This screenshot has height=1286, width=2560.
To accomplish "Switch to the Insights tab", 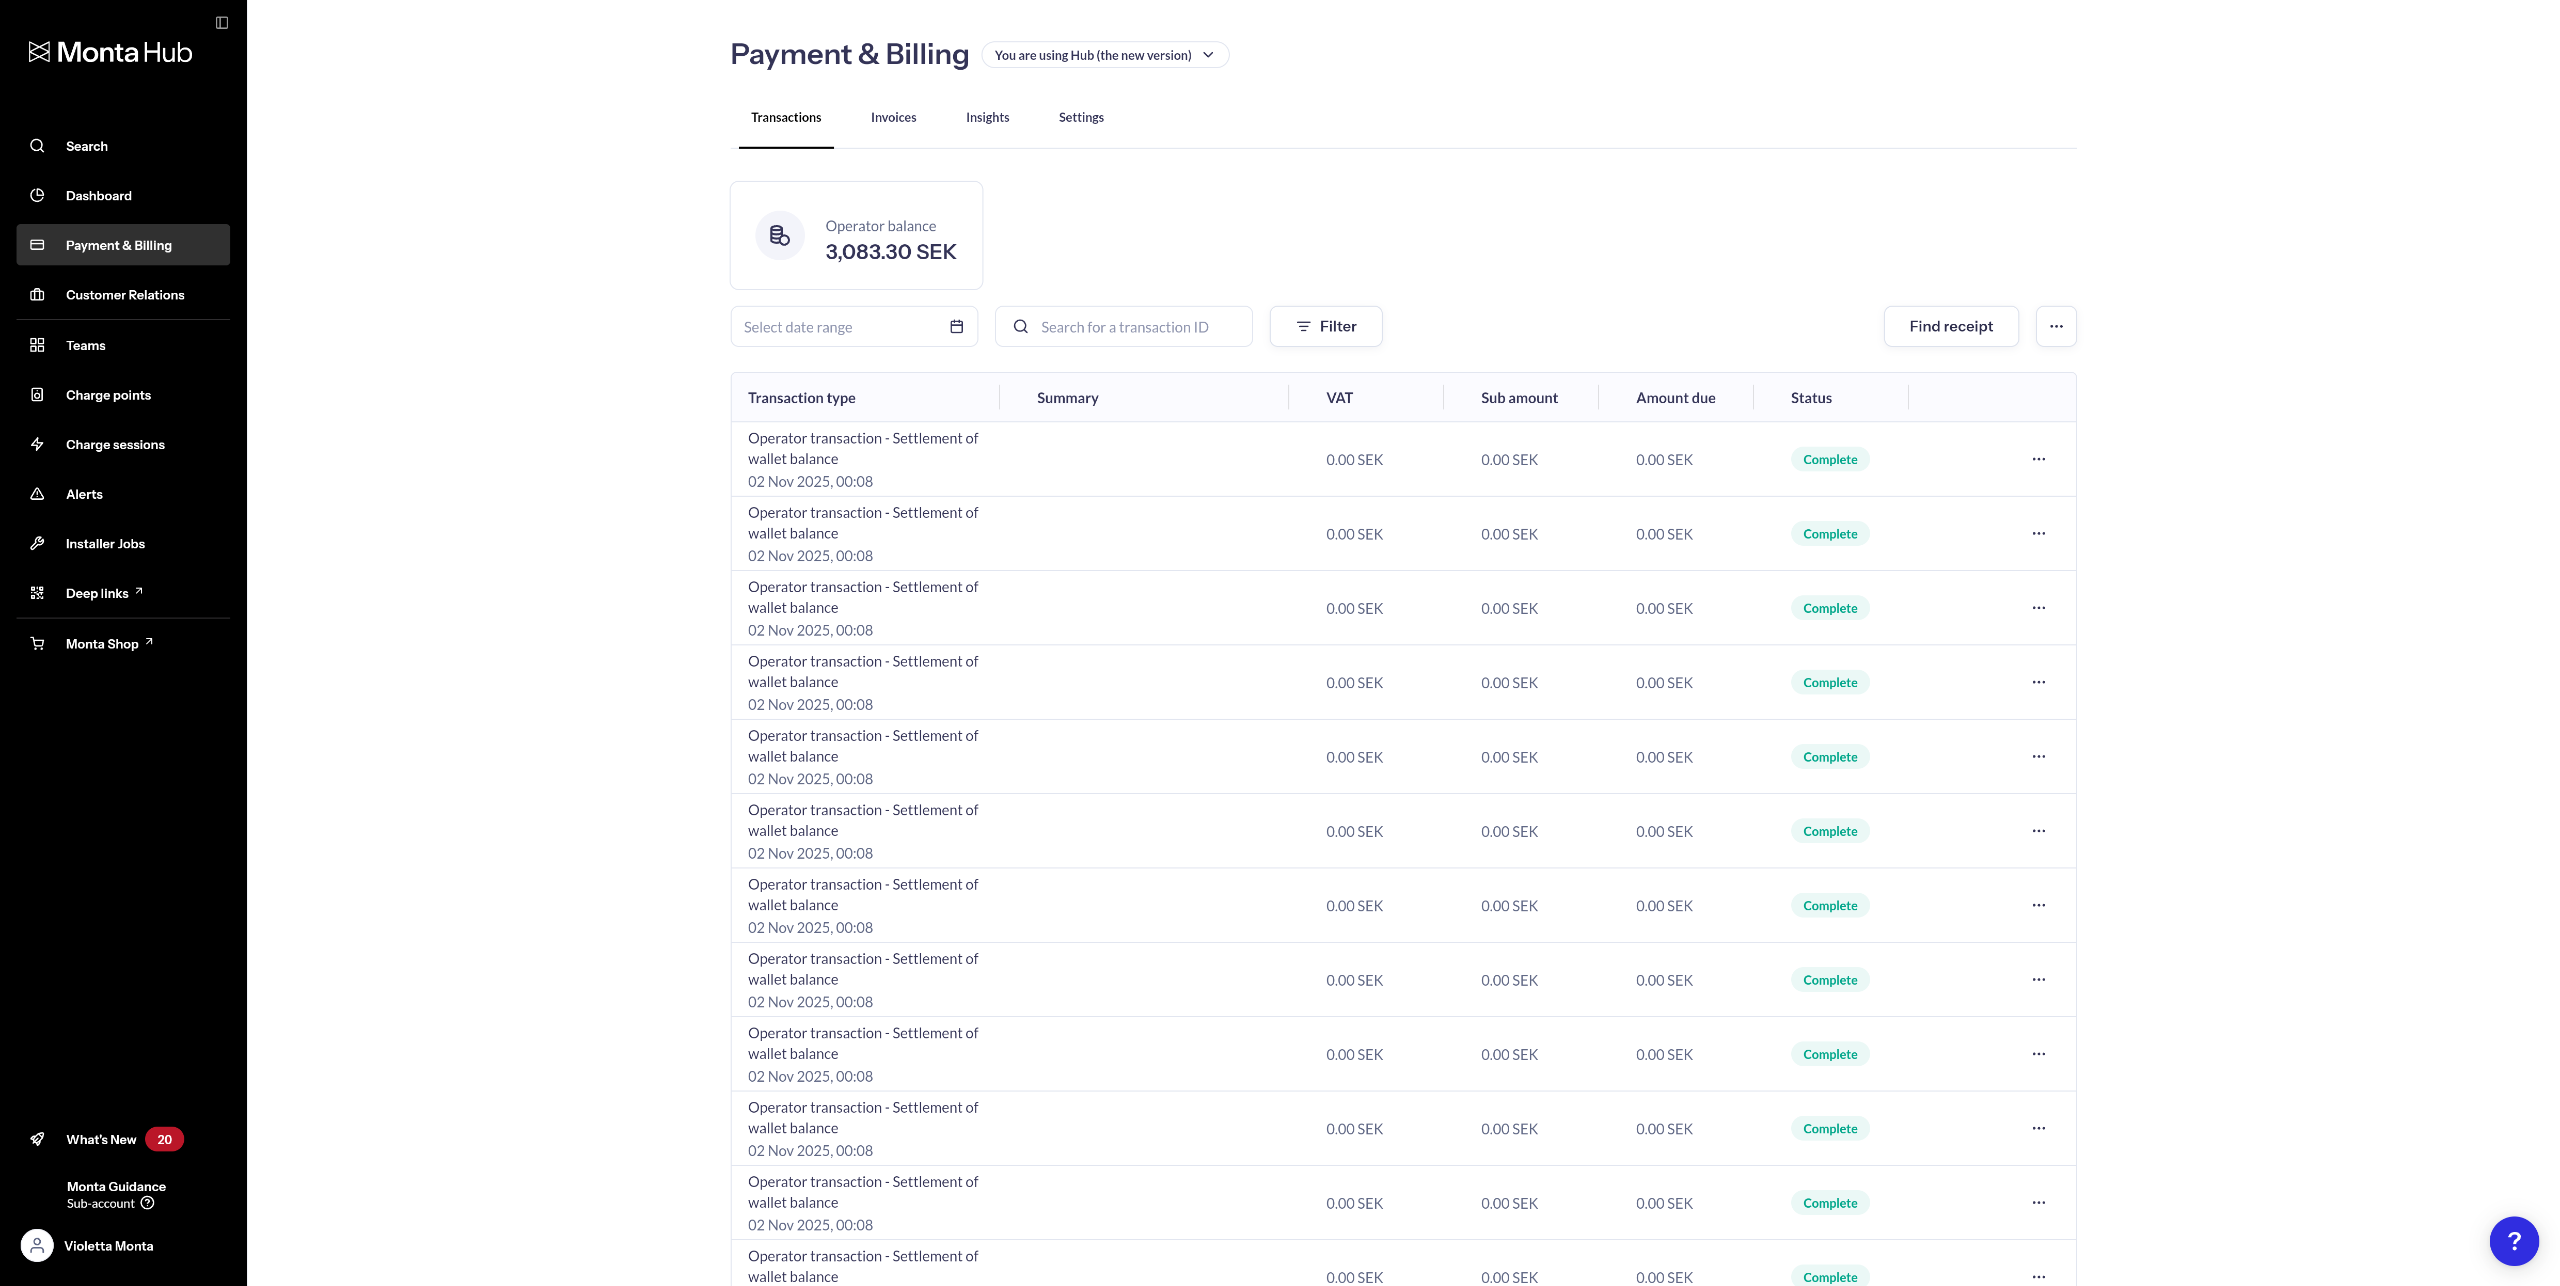I will (987, 117).
